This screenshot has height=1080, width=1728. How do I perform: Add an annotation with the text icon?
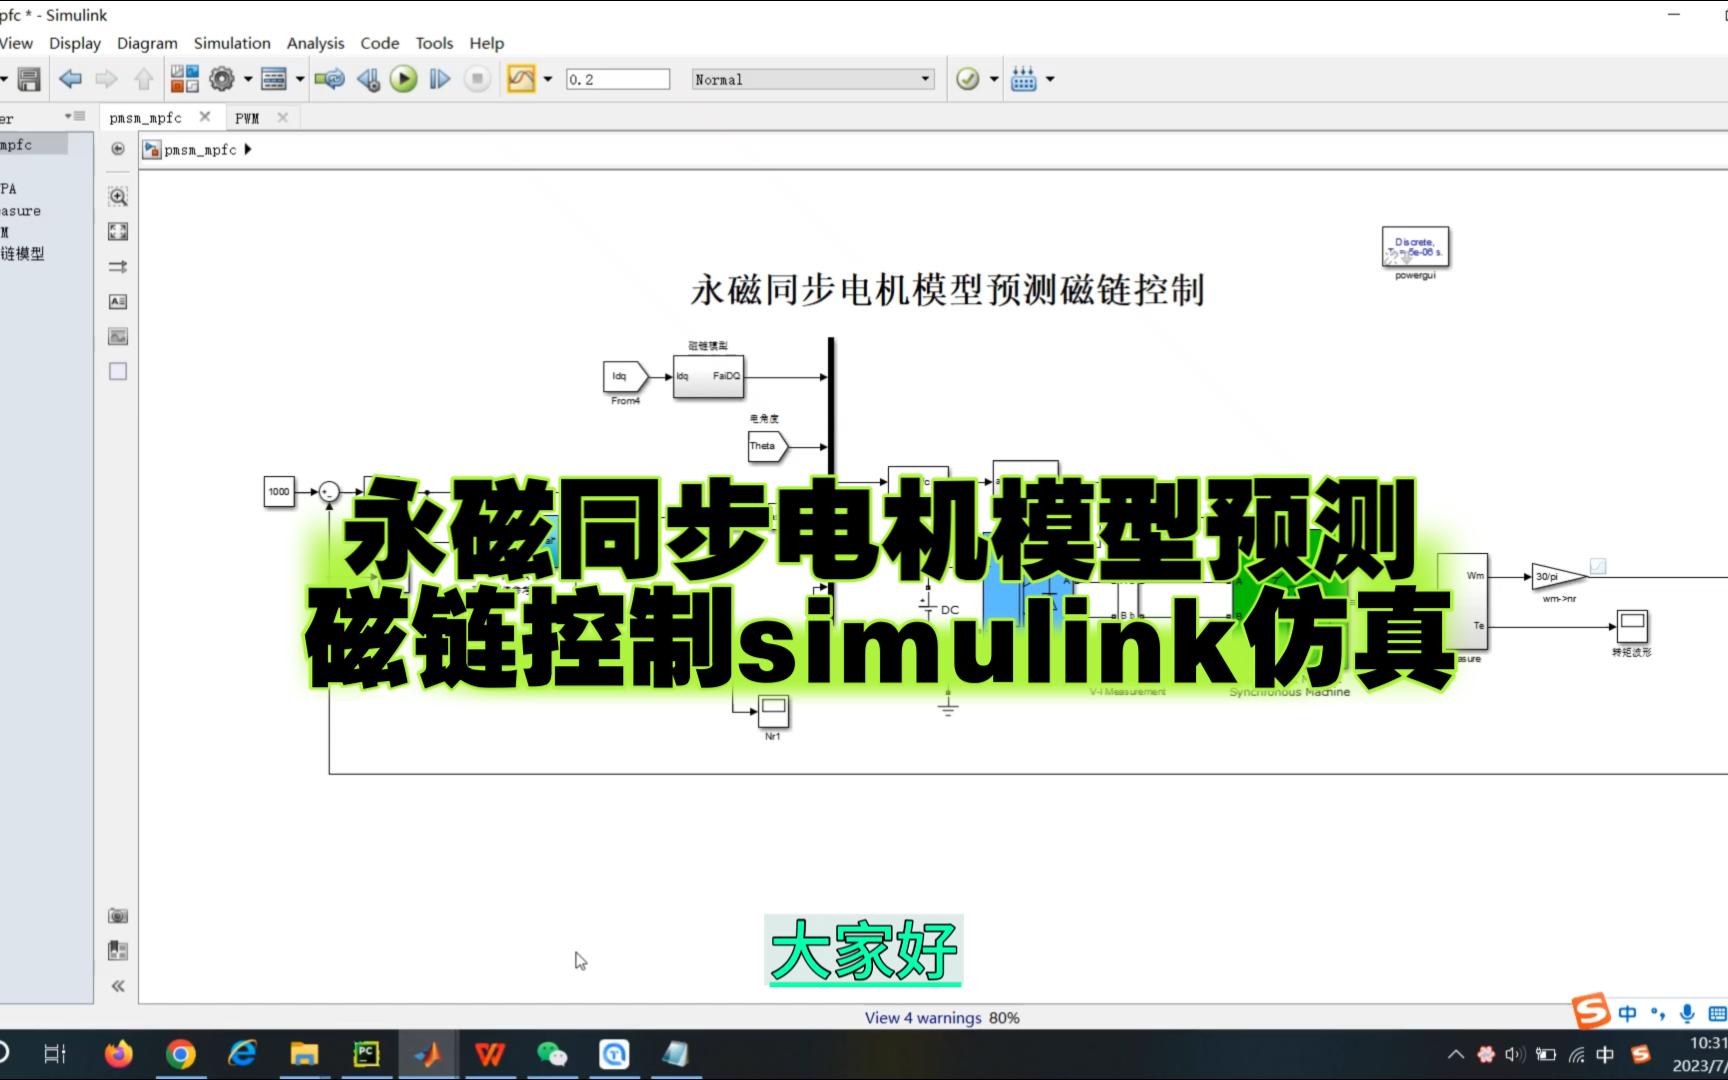pyautogui.click(x=118, y=302)
